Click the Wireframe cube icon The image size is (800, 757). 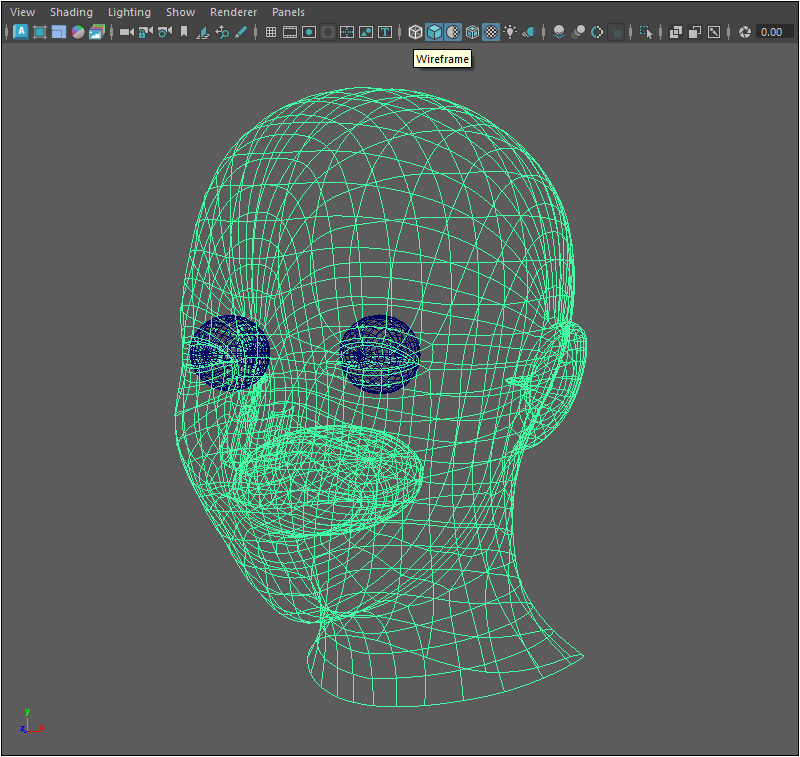[415, 32]
